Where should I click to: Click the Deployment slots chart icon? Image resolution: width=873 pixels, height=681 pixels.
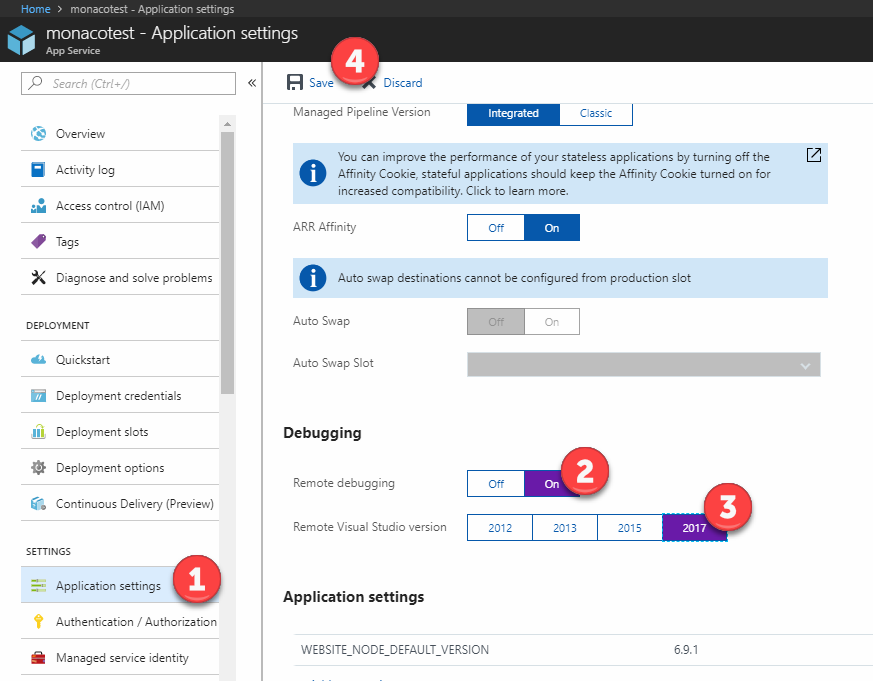[x=38, y=432]
